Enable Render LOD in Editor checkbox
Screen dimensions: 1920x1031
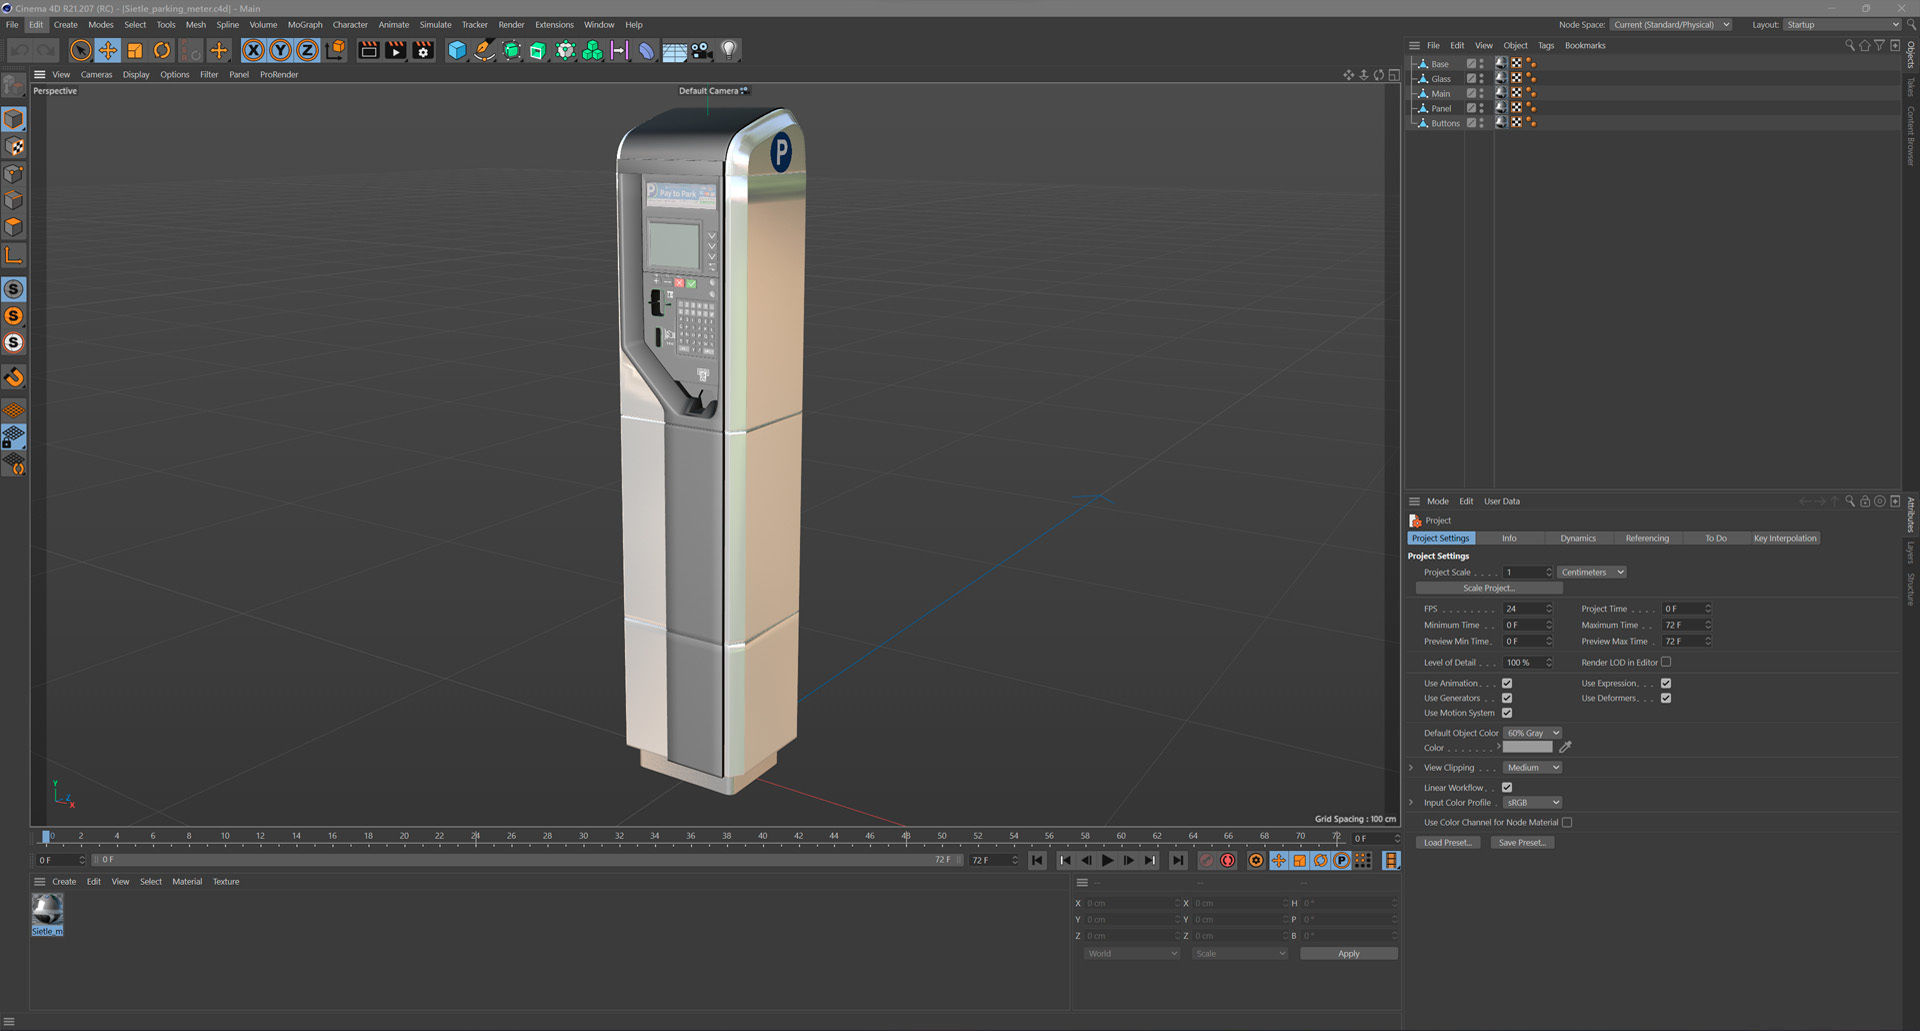[1666, 662]
